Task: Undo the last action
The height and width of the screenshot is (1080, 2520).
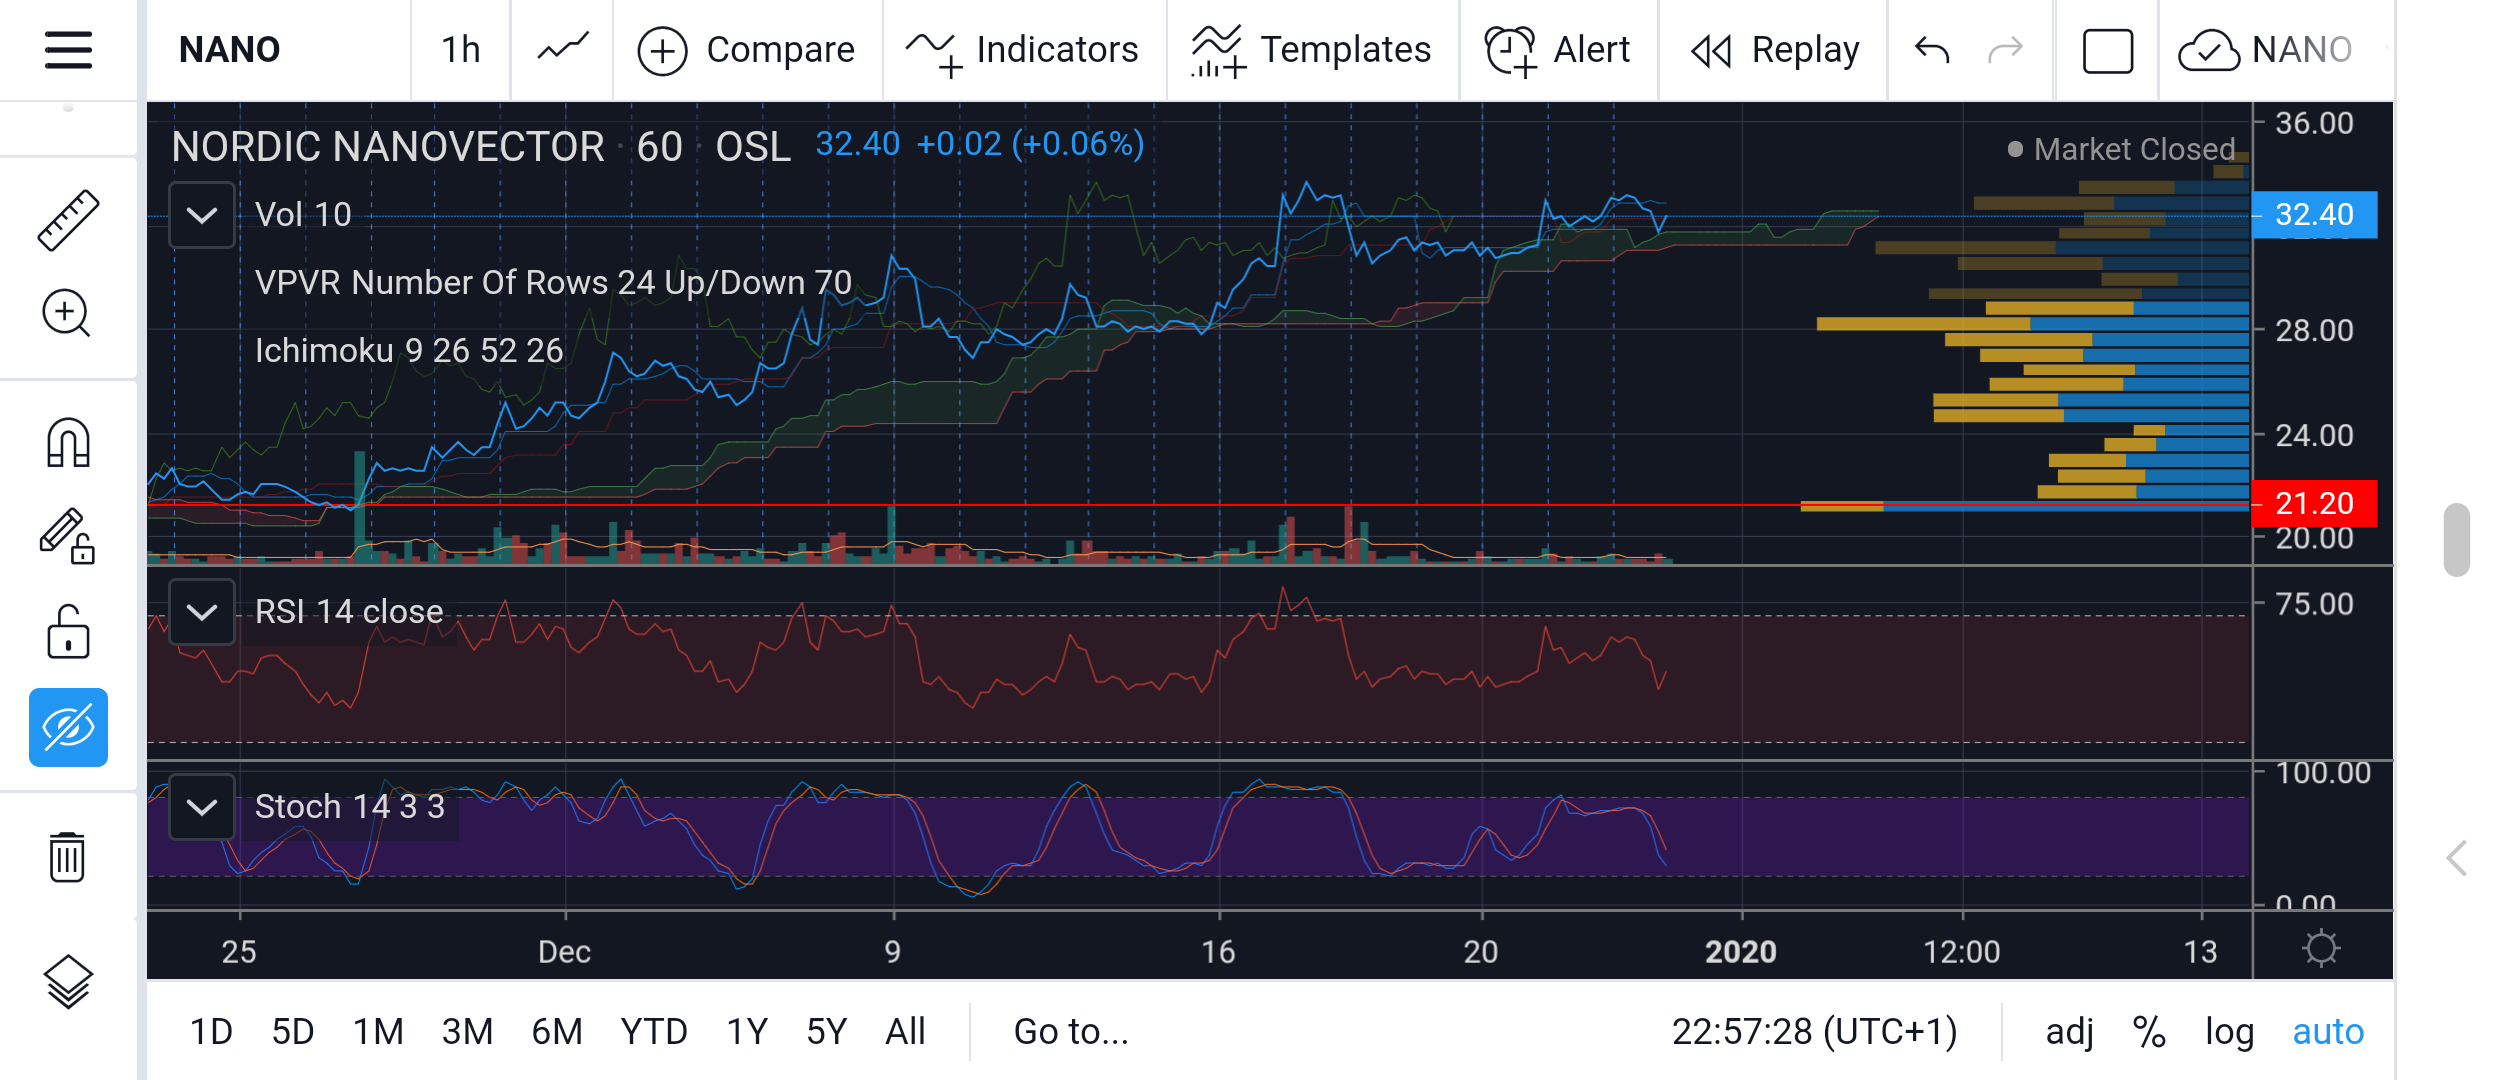Action: [1932, 50]
